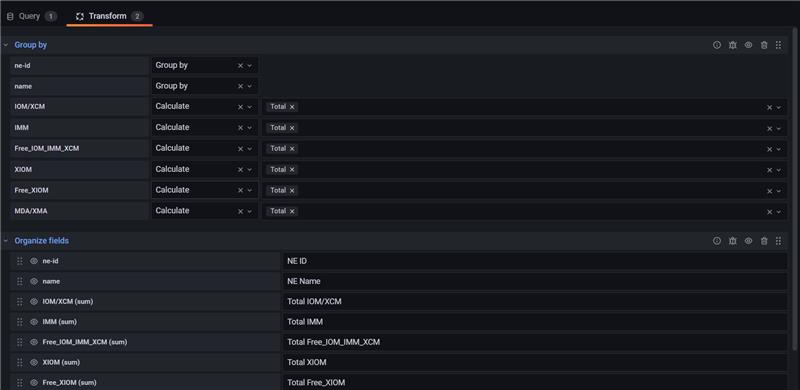800x390 pixels.
Task: Click the vertical scrollbar on right edge
Action: point(794,189)
